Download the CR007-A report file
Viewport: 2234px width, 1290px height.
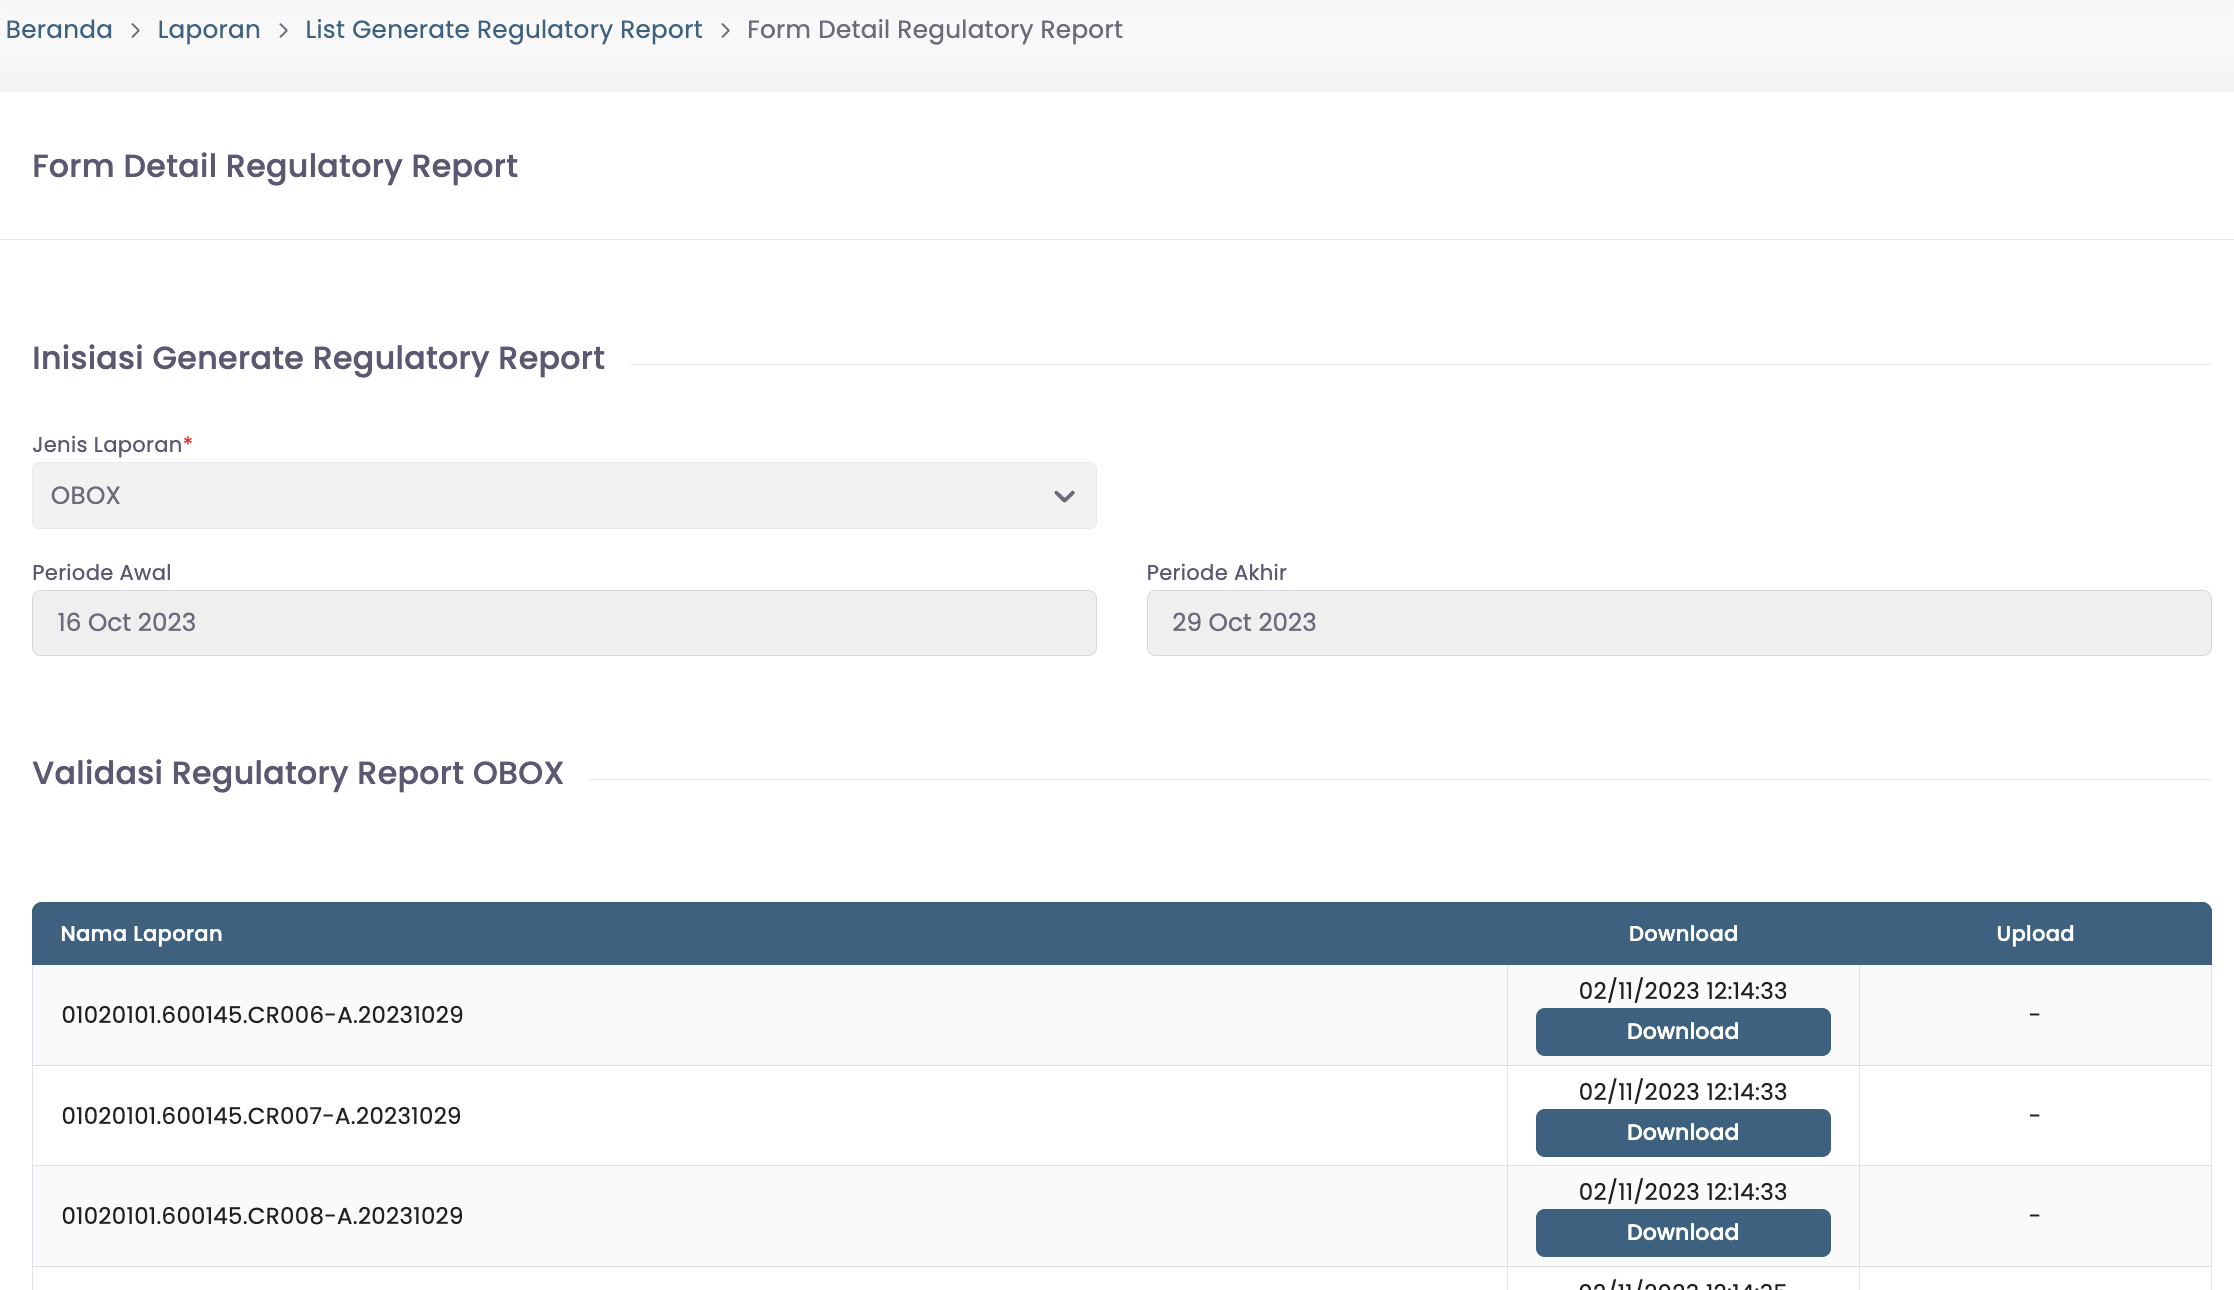point(1682,1133)
